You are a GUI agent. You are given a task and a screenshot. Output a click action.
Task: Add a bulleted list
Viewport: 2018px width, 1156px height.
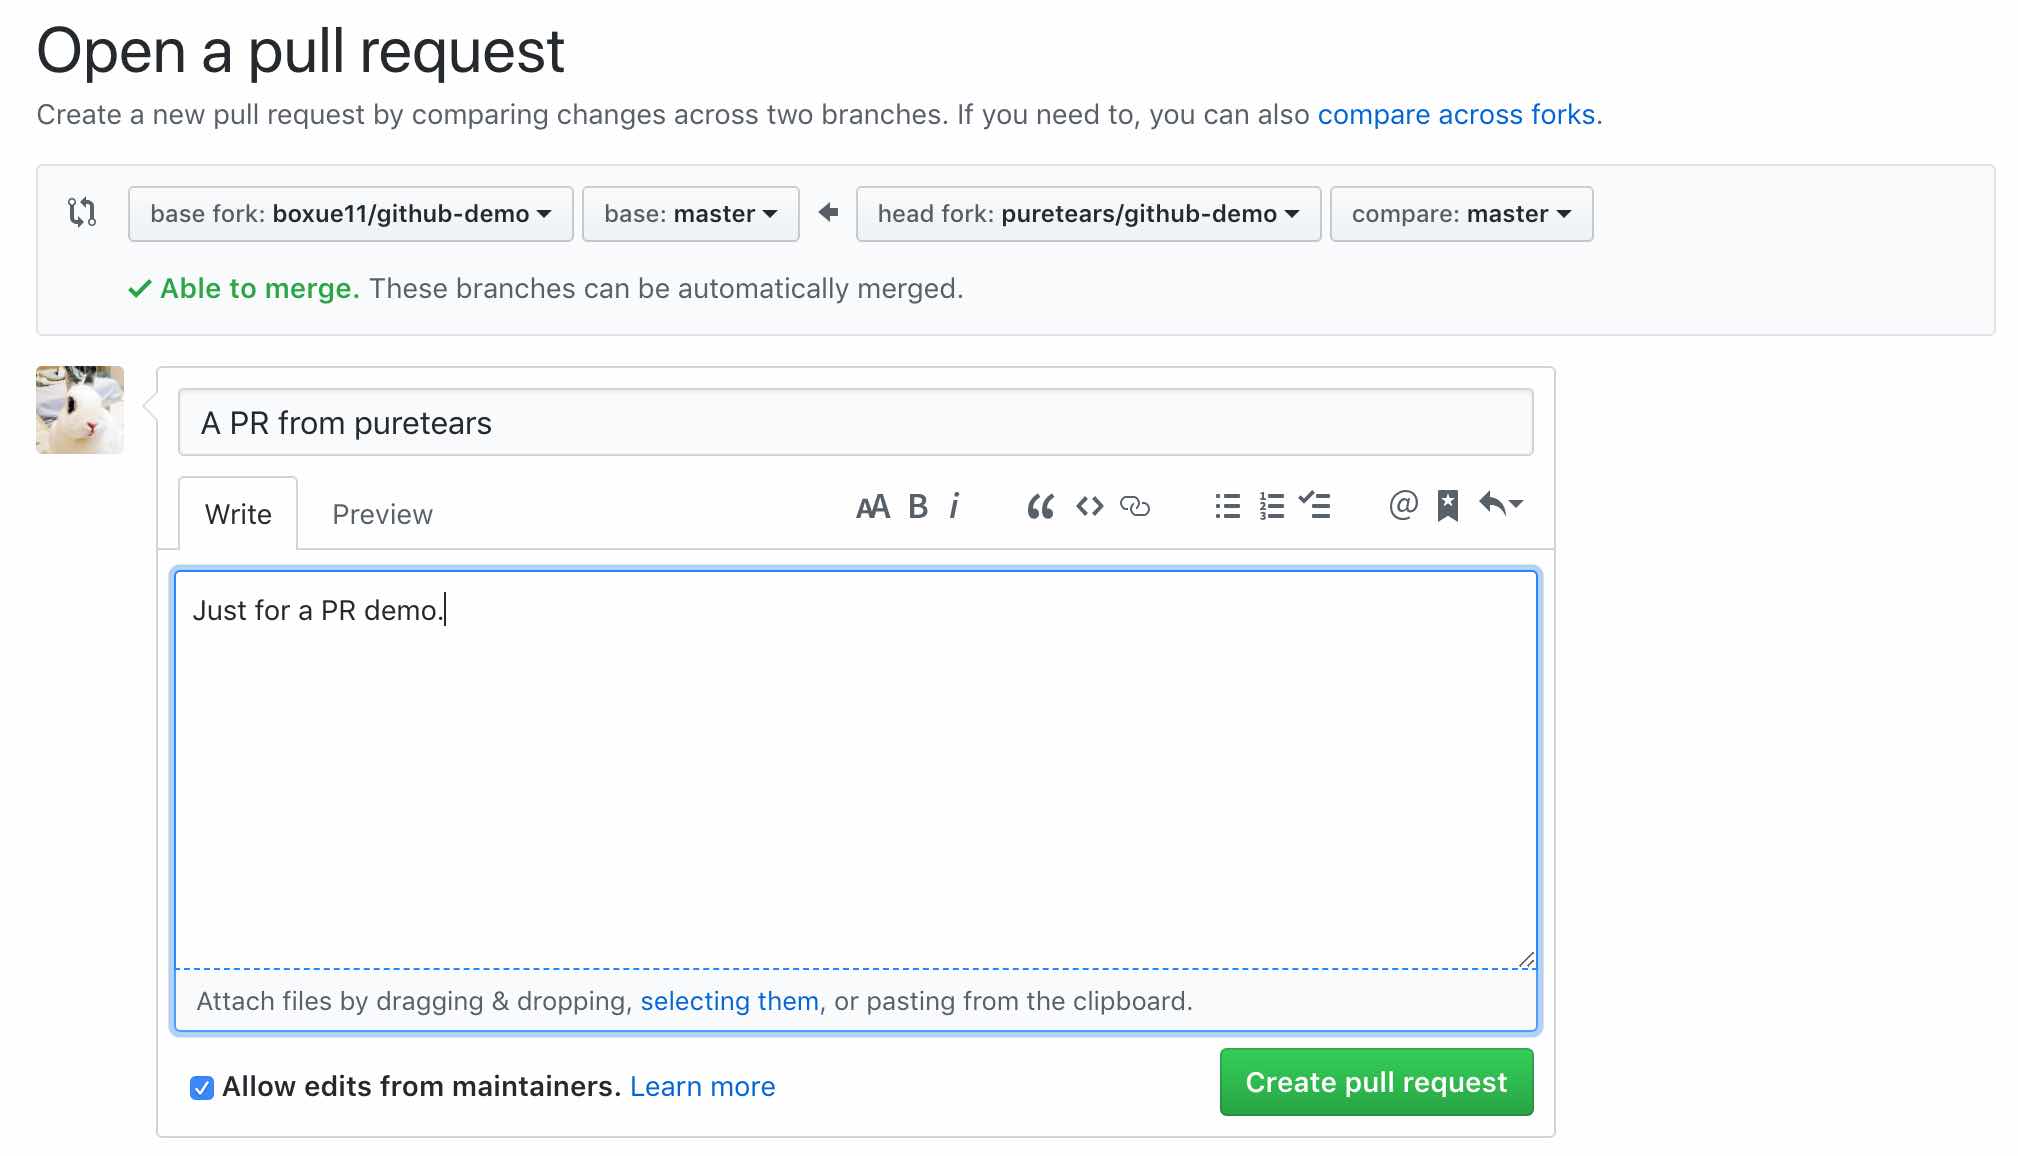coord(1227,507)
